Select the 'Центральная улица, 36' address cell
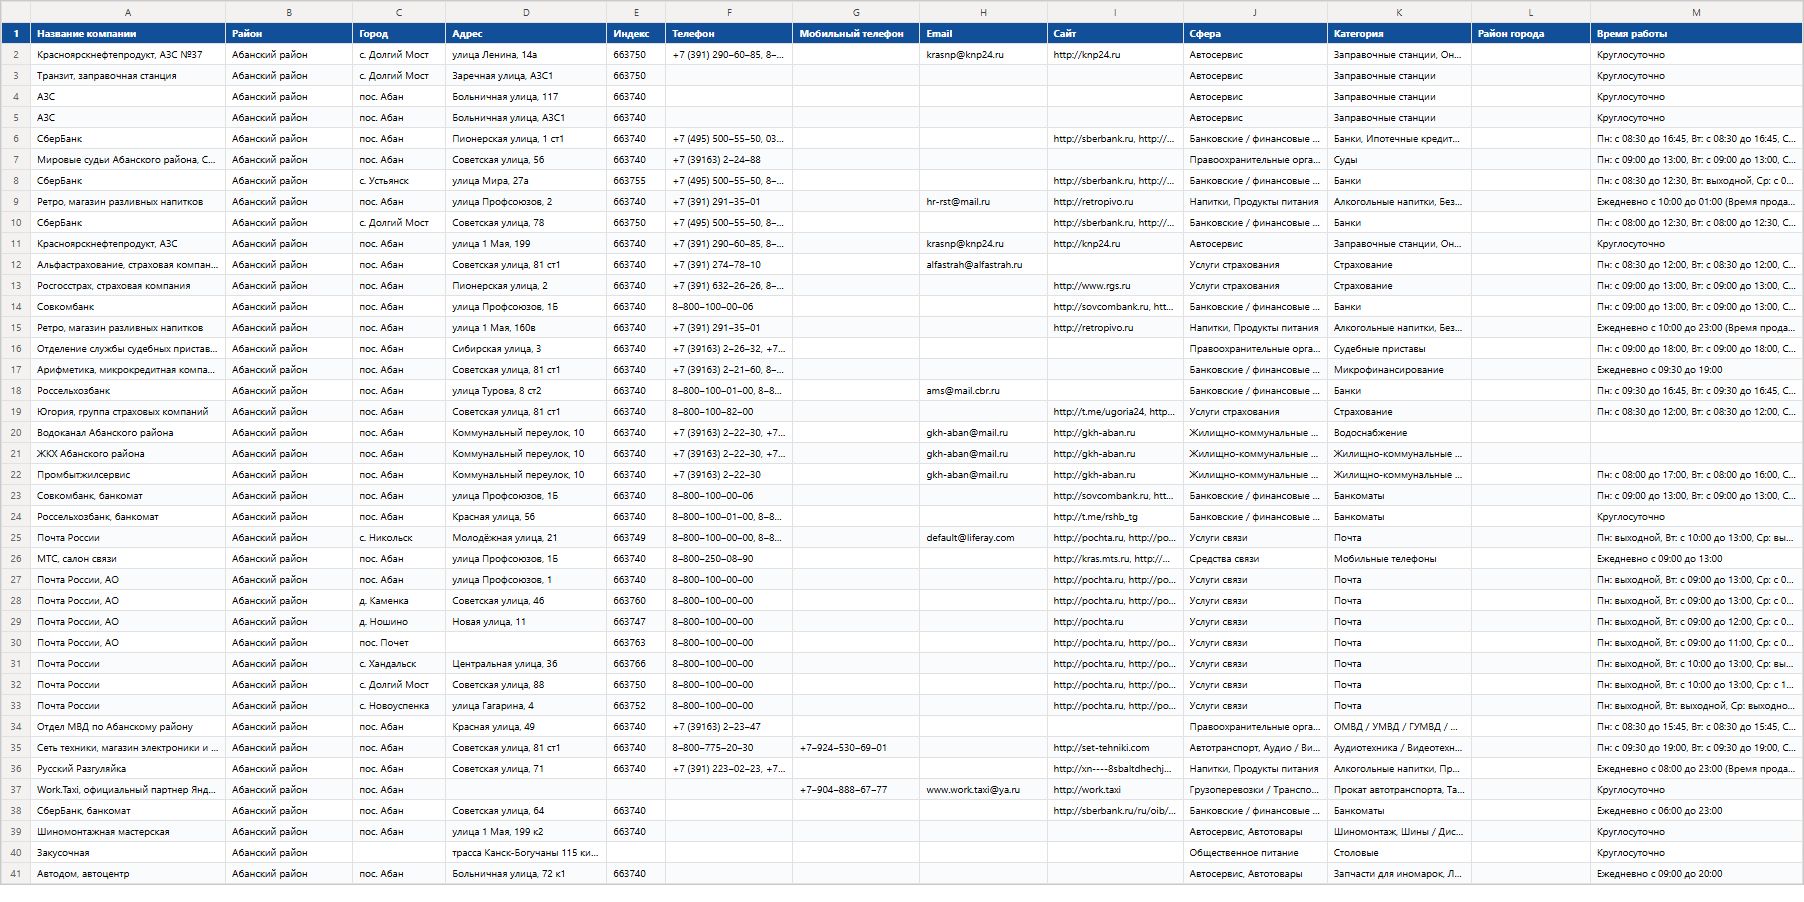This screenshot has width=1804, height=902. 526,664
